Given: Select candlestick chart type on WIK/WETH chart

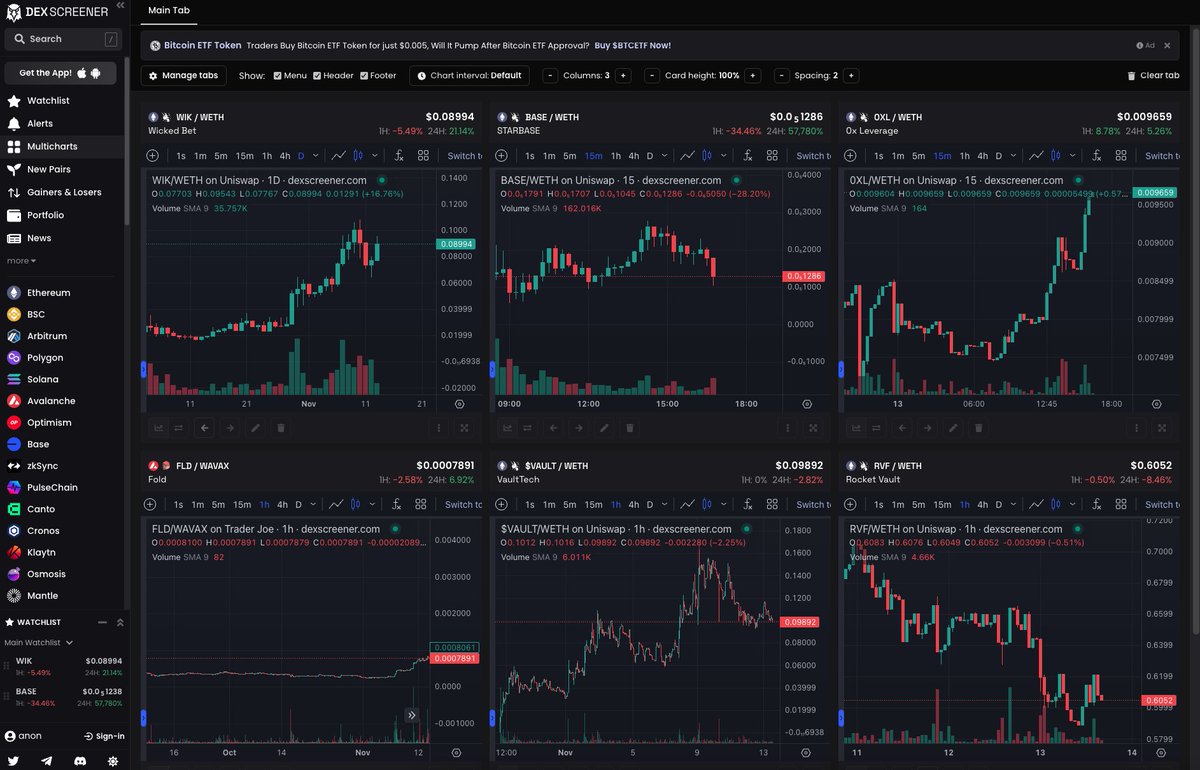Looking at the screenshot, I should click(x=358, y=156).
